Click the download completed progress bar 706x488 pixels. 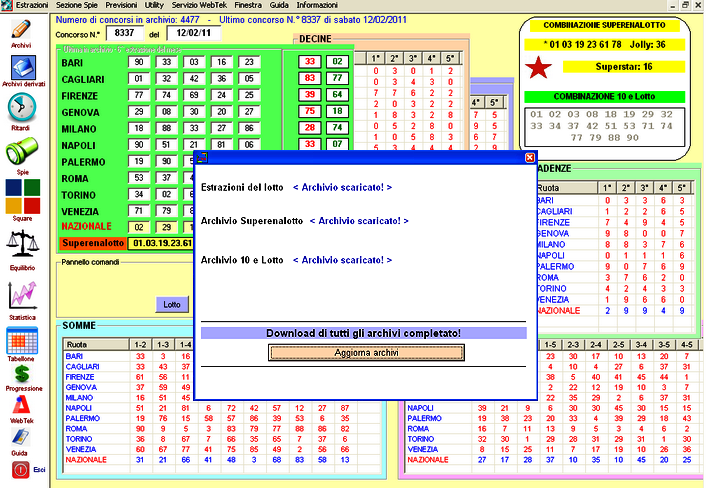coord(363,334)
